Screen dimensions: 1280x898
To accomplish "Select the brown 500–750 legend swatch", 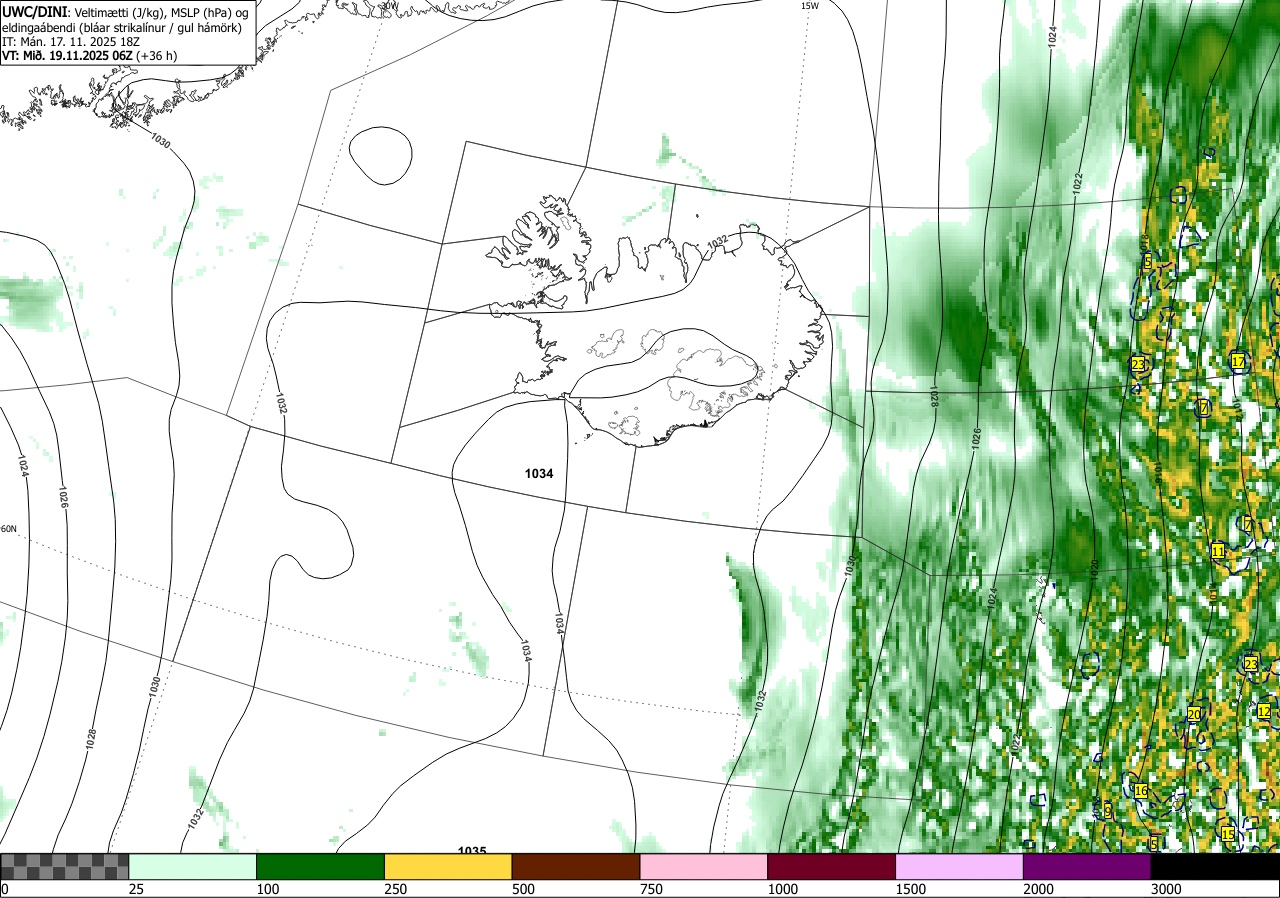I will tap(576, 866).
